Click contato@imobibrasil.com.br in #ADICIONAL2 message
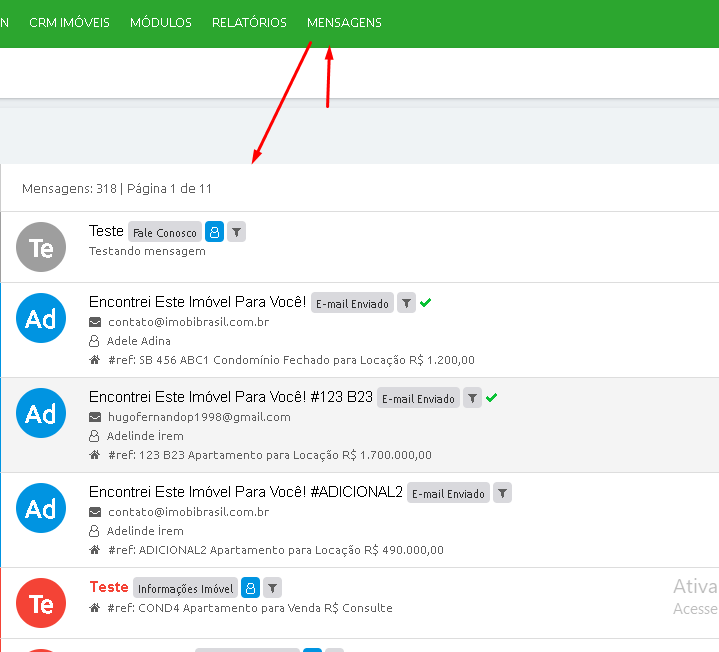 [188, 512]
